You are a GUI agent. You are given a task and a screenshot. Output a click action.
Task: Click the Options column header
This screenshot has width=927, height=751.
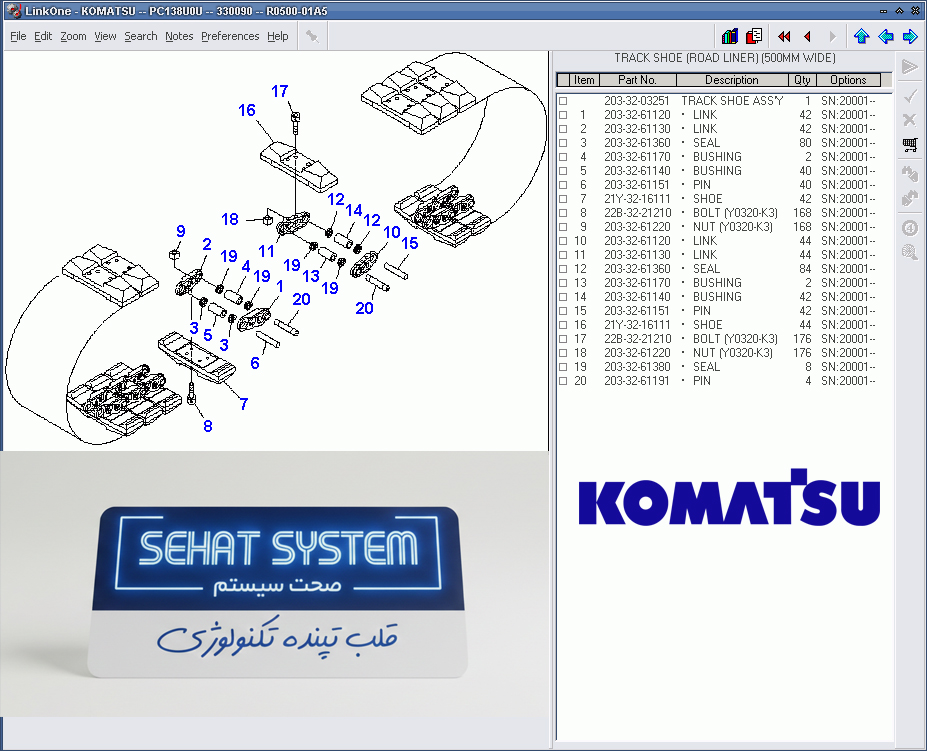[x=848, y=80]
